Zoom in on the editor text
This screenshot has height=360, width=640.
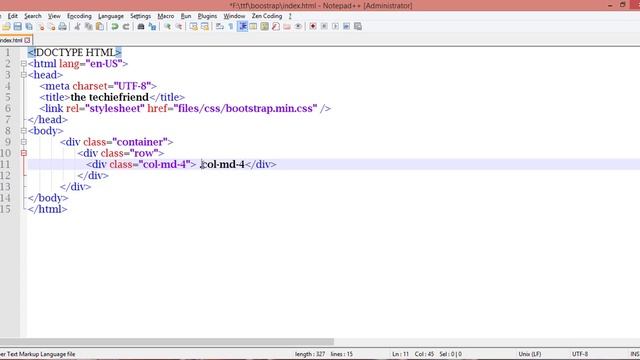tap(167, 27)
